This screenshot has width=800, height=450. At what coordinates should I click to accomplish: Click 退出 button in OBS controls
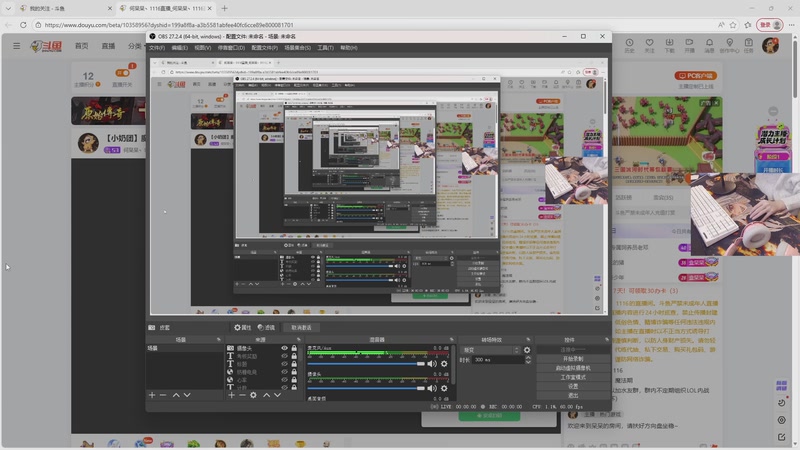coord(573,395)
